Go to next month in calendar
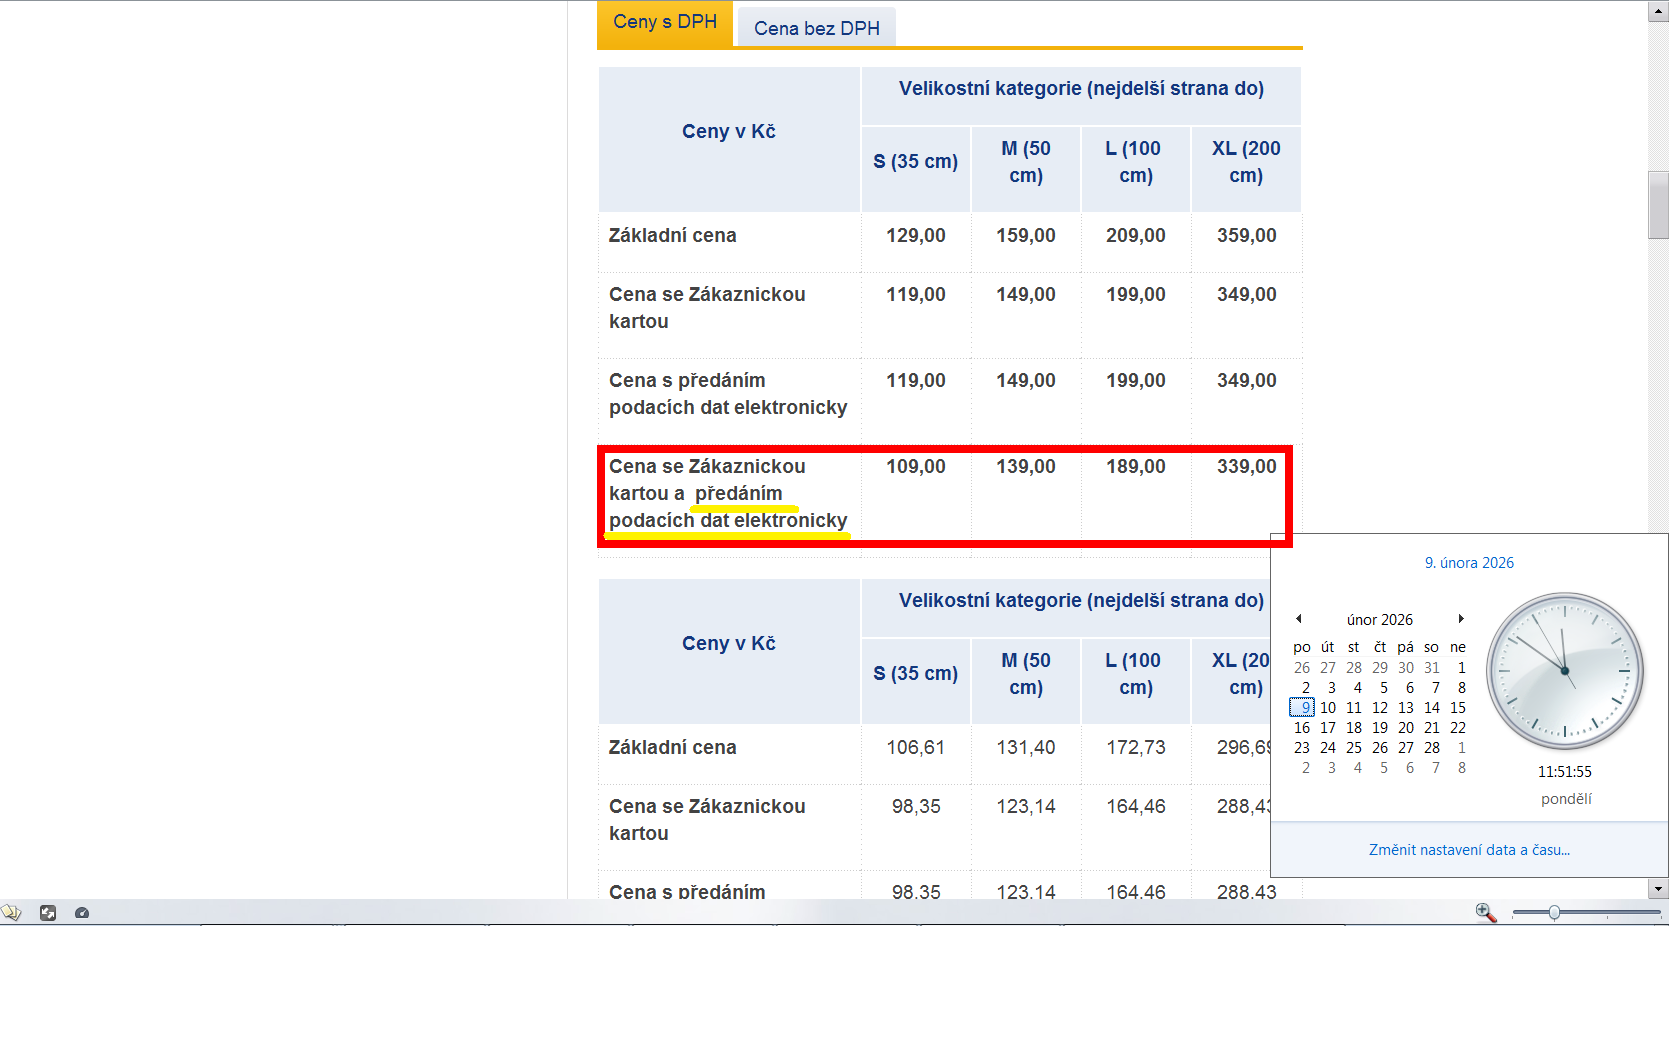Image resolution: width=1680 pixels, height=1050 pixels. point(1461,619)
